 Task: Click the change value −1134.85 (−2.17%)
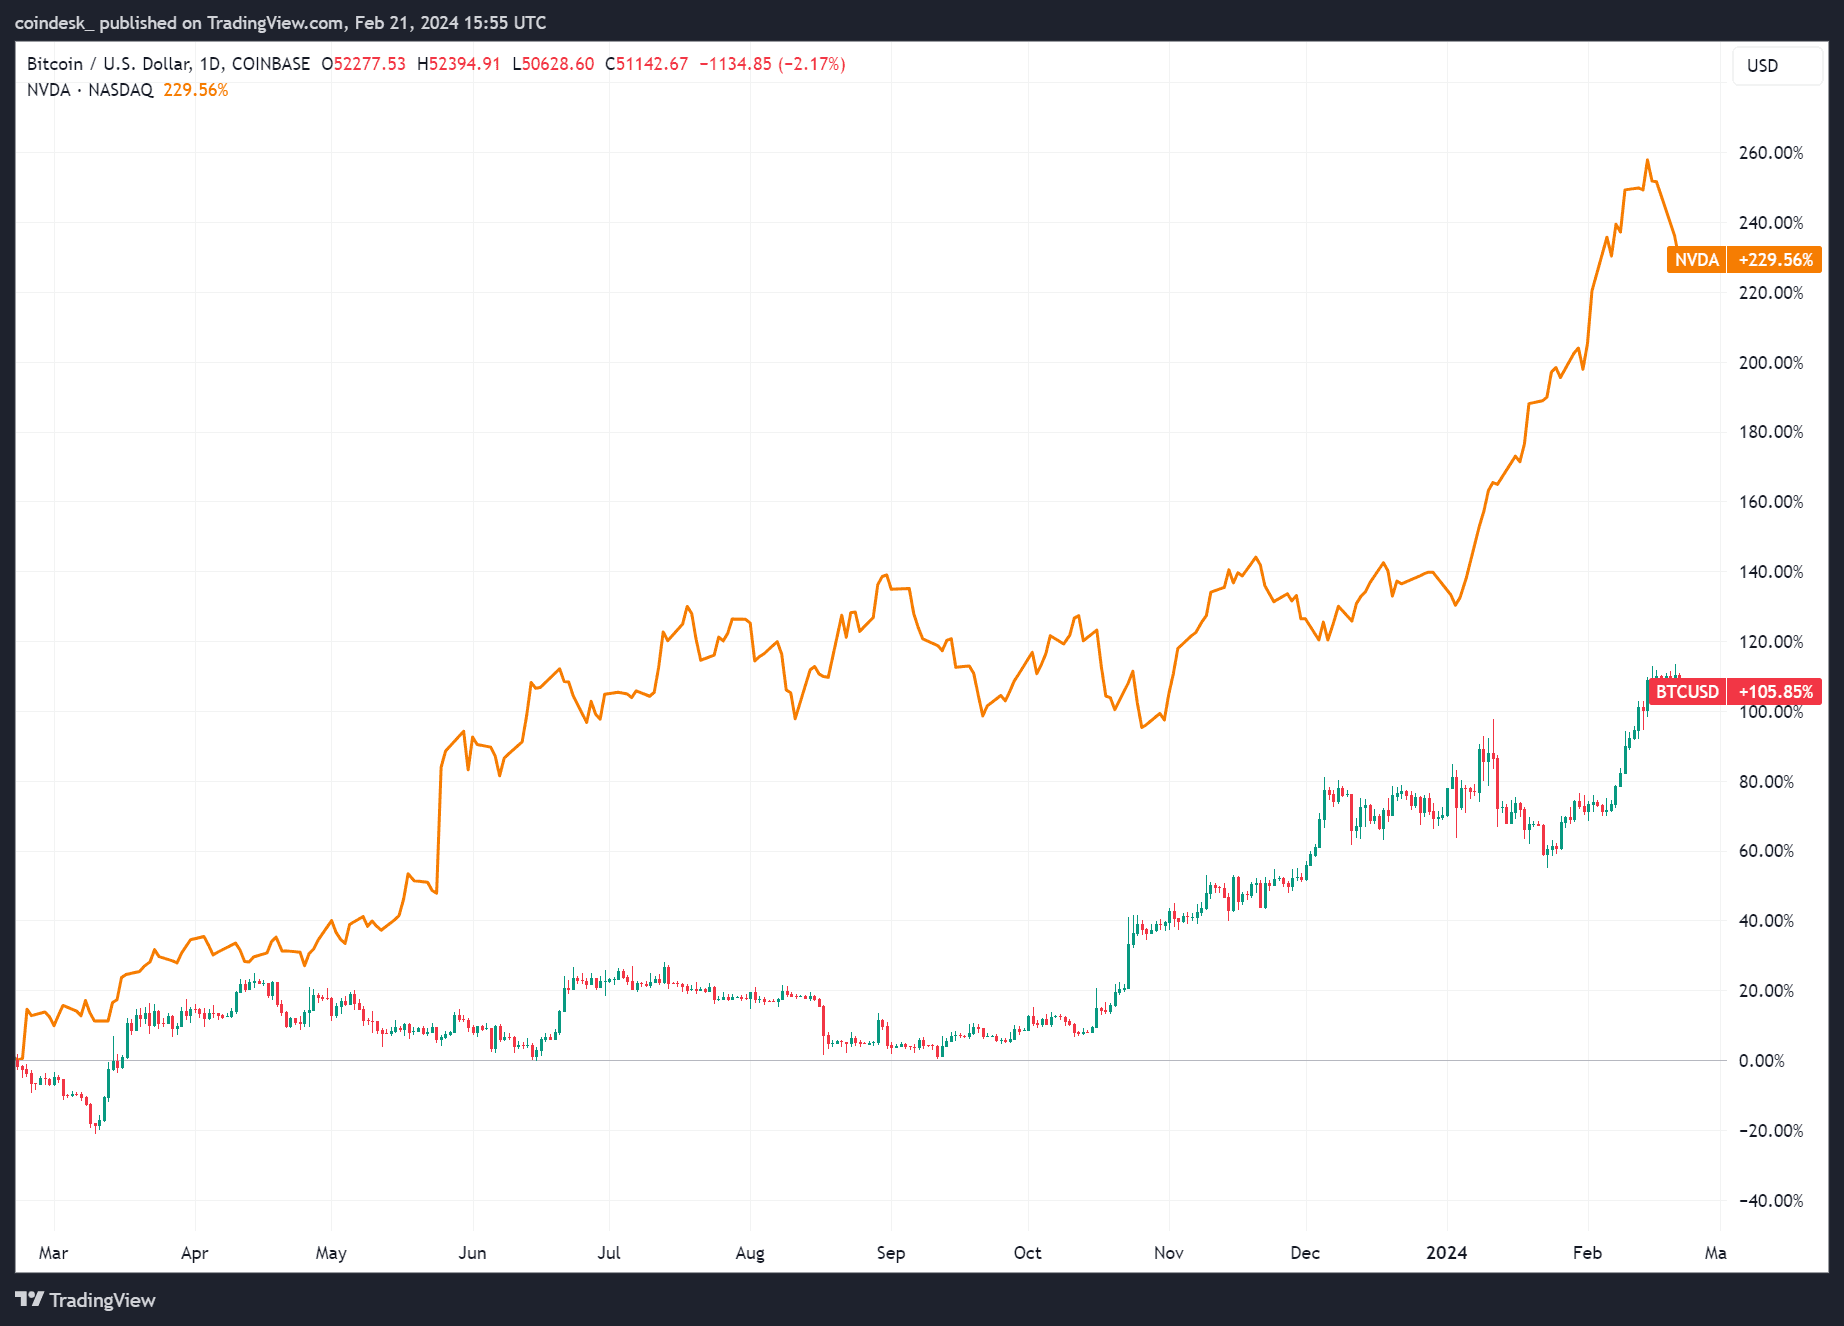tap(772, 64)
